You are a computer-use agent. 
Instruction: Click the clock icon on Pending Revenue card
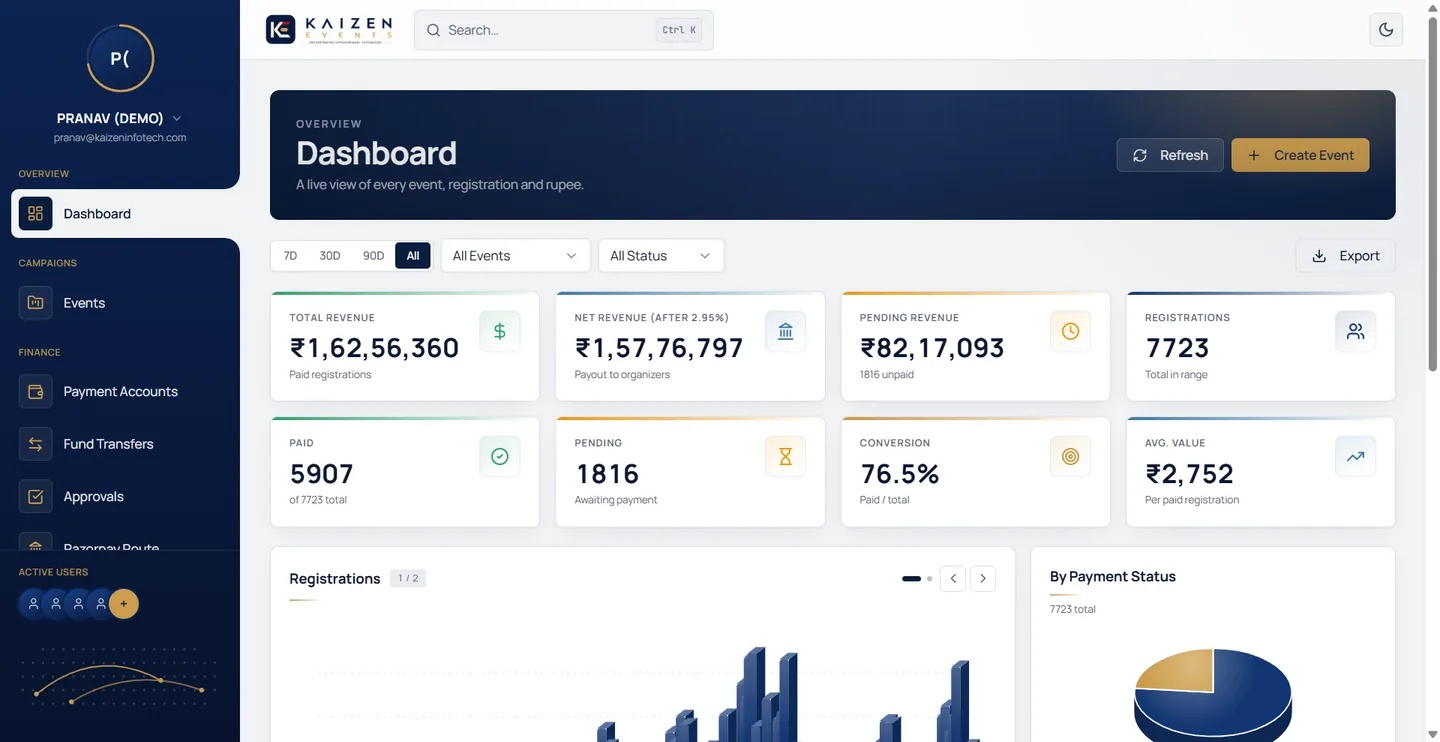[x=1070, y=331]
